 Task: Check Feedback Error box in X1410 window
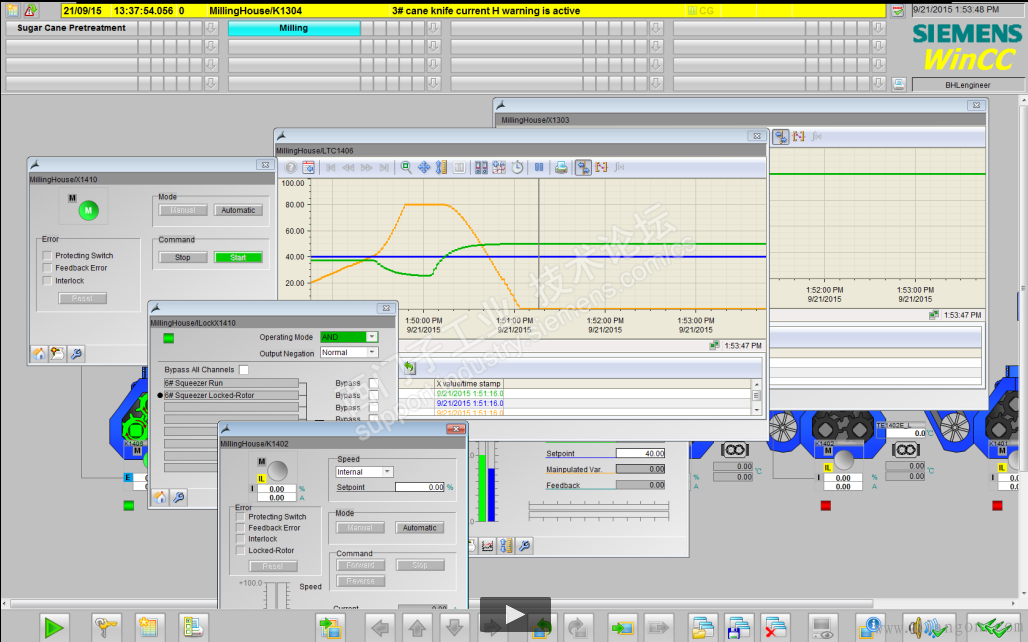pos(47,268)
